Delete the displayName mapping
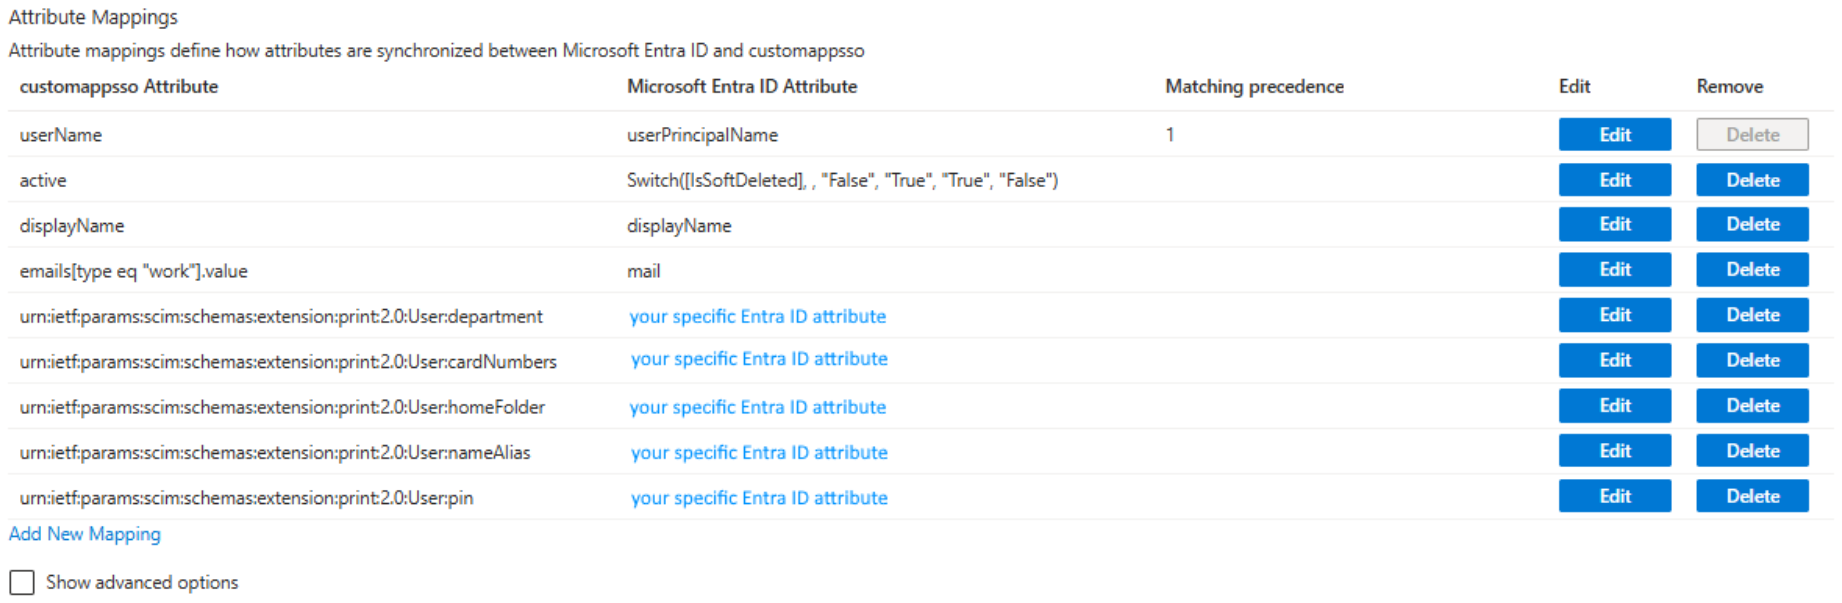The height and width of the screenshot is (603, 1842). point(1752,224)
